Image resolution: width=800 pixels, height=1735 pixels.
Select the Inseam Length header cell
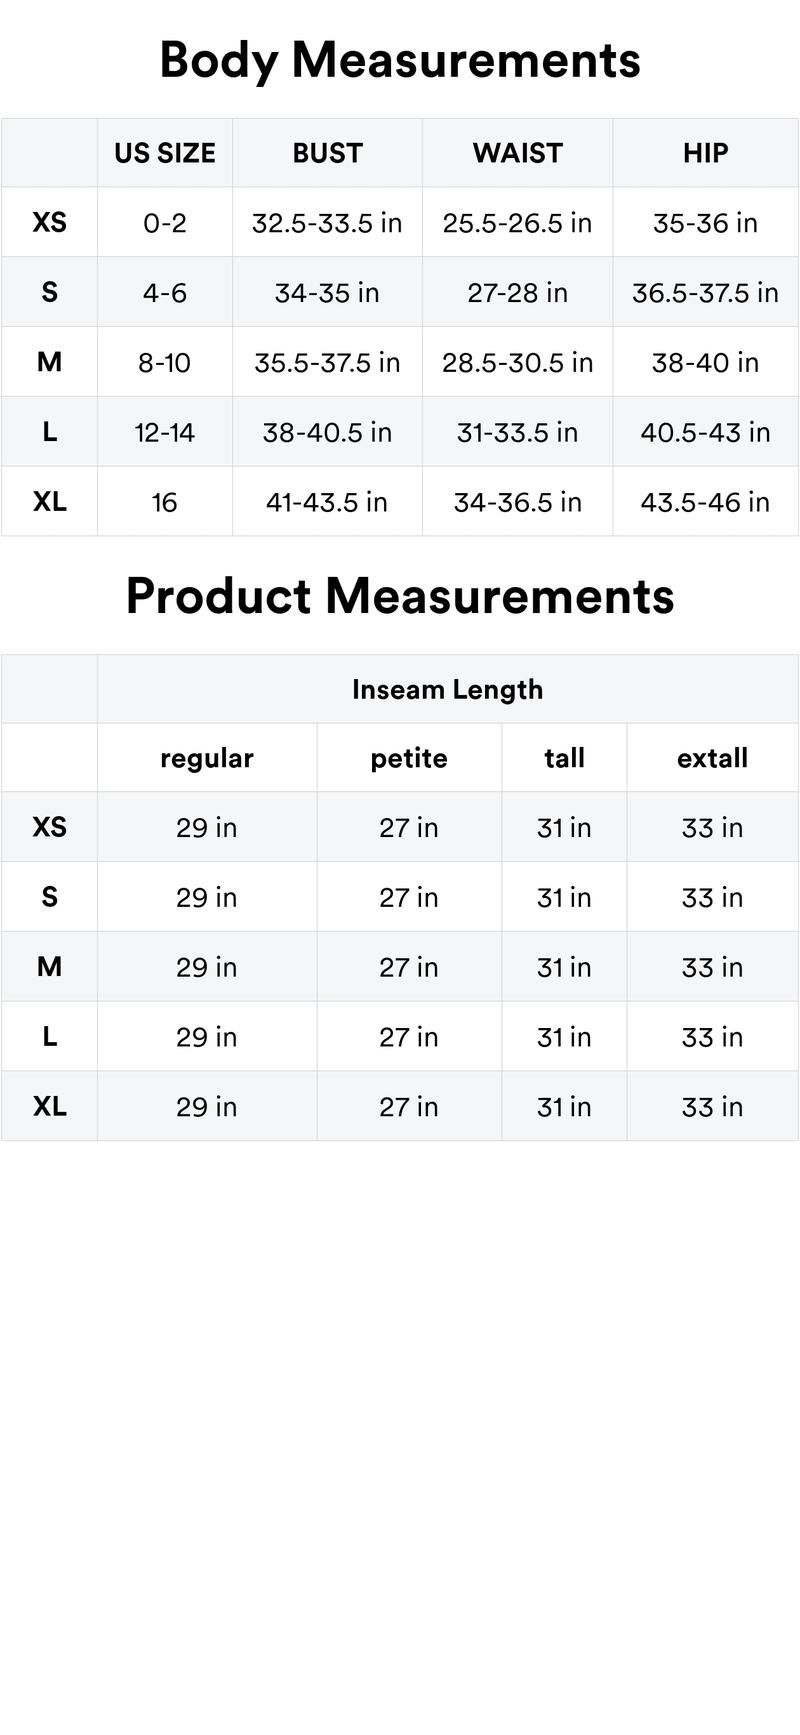(x=447, y=689)
